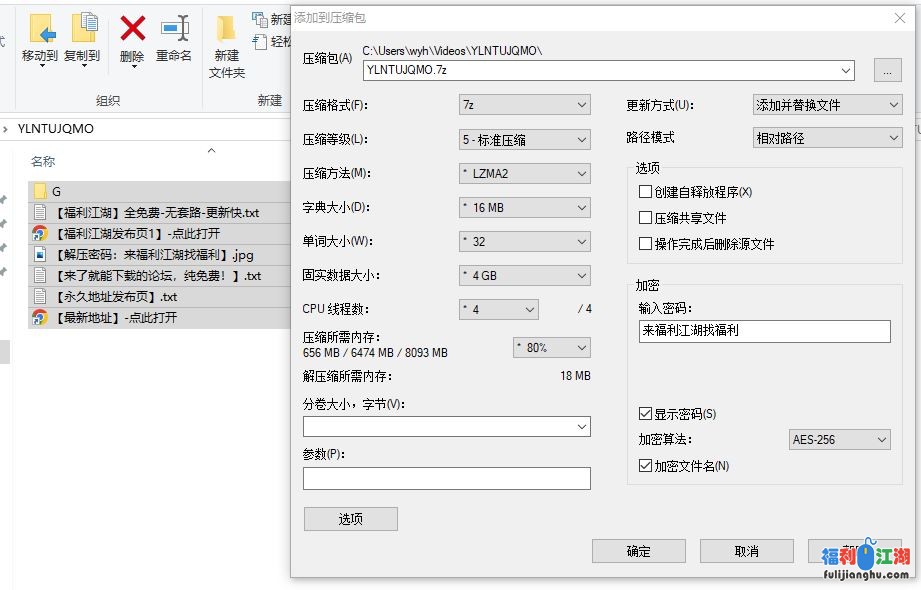Open 【福利江湖发布页1】 browser shortcut
This screenshot has width=921, height=590.
(x=125, y=232)
